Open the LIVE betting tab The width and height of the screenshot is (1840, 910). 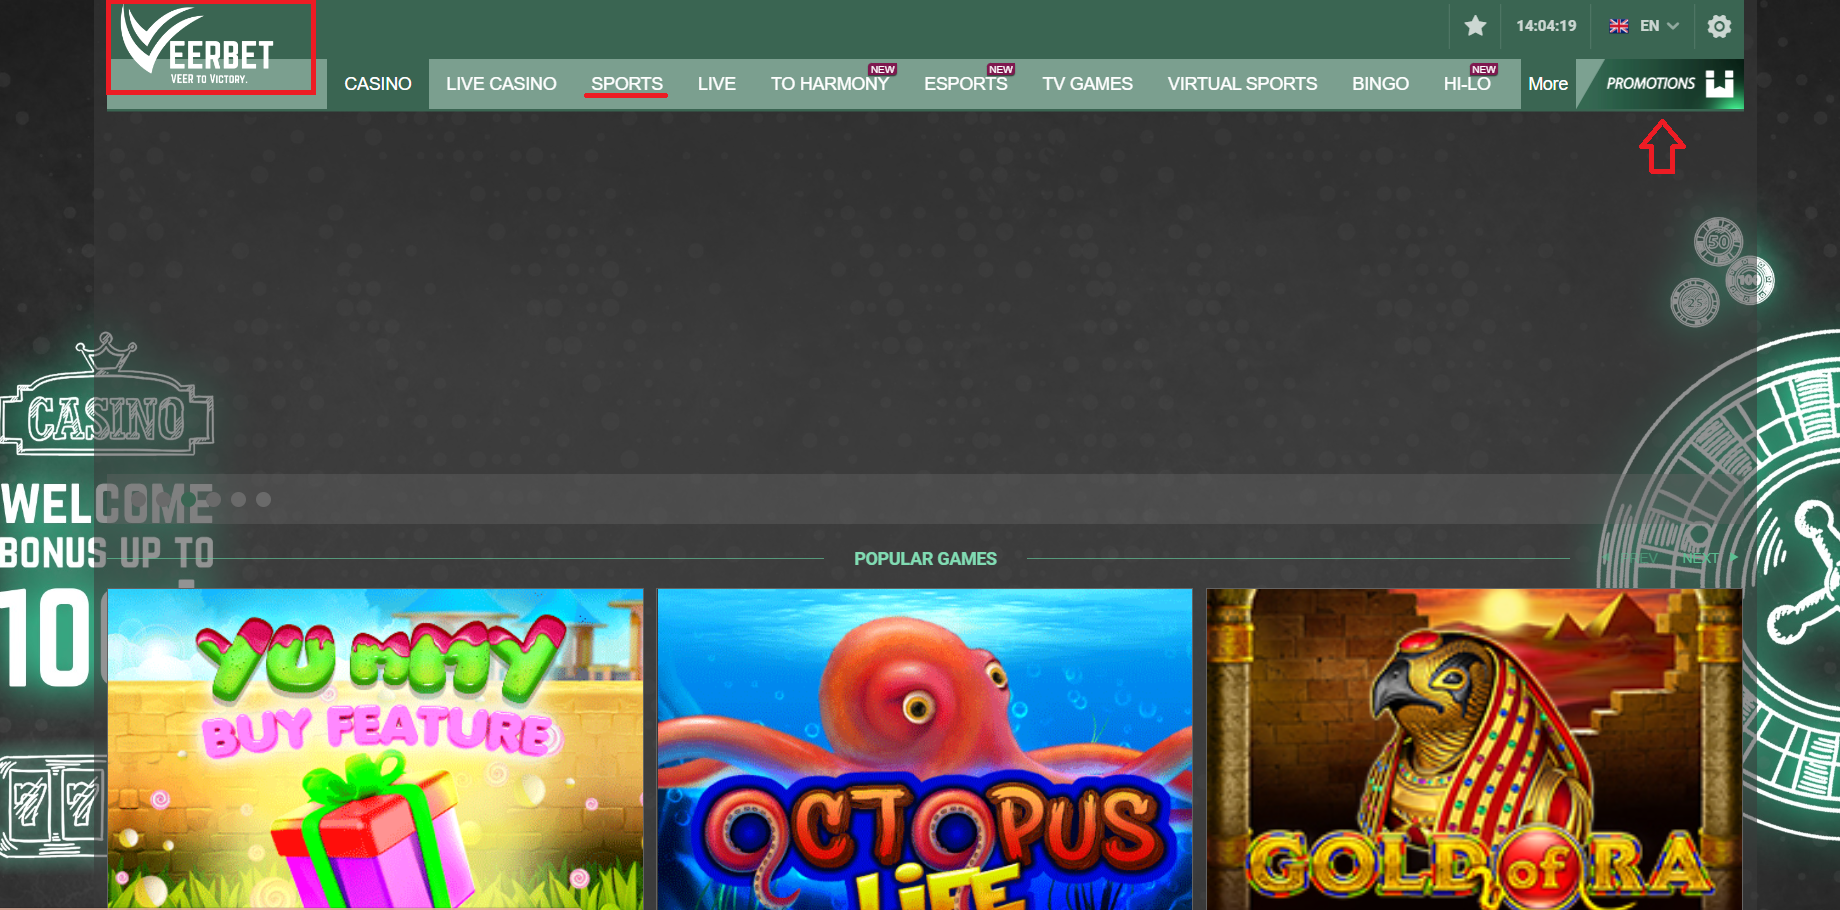coord(717,84)
